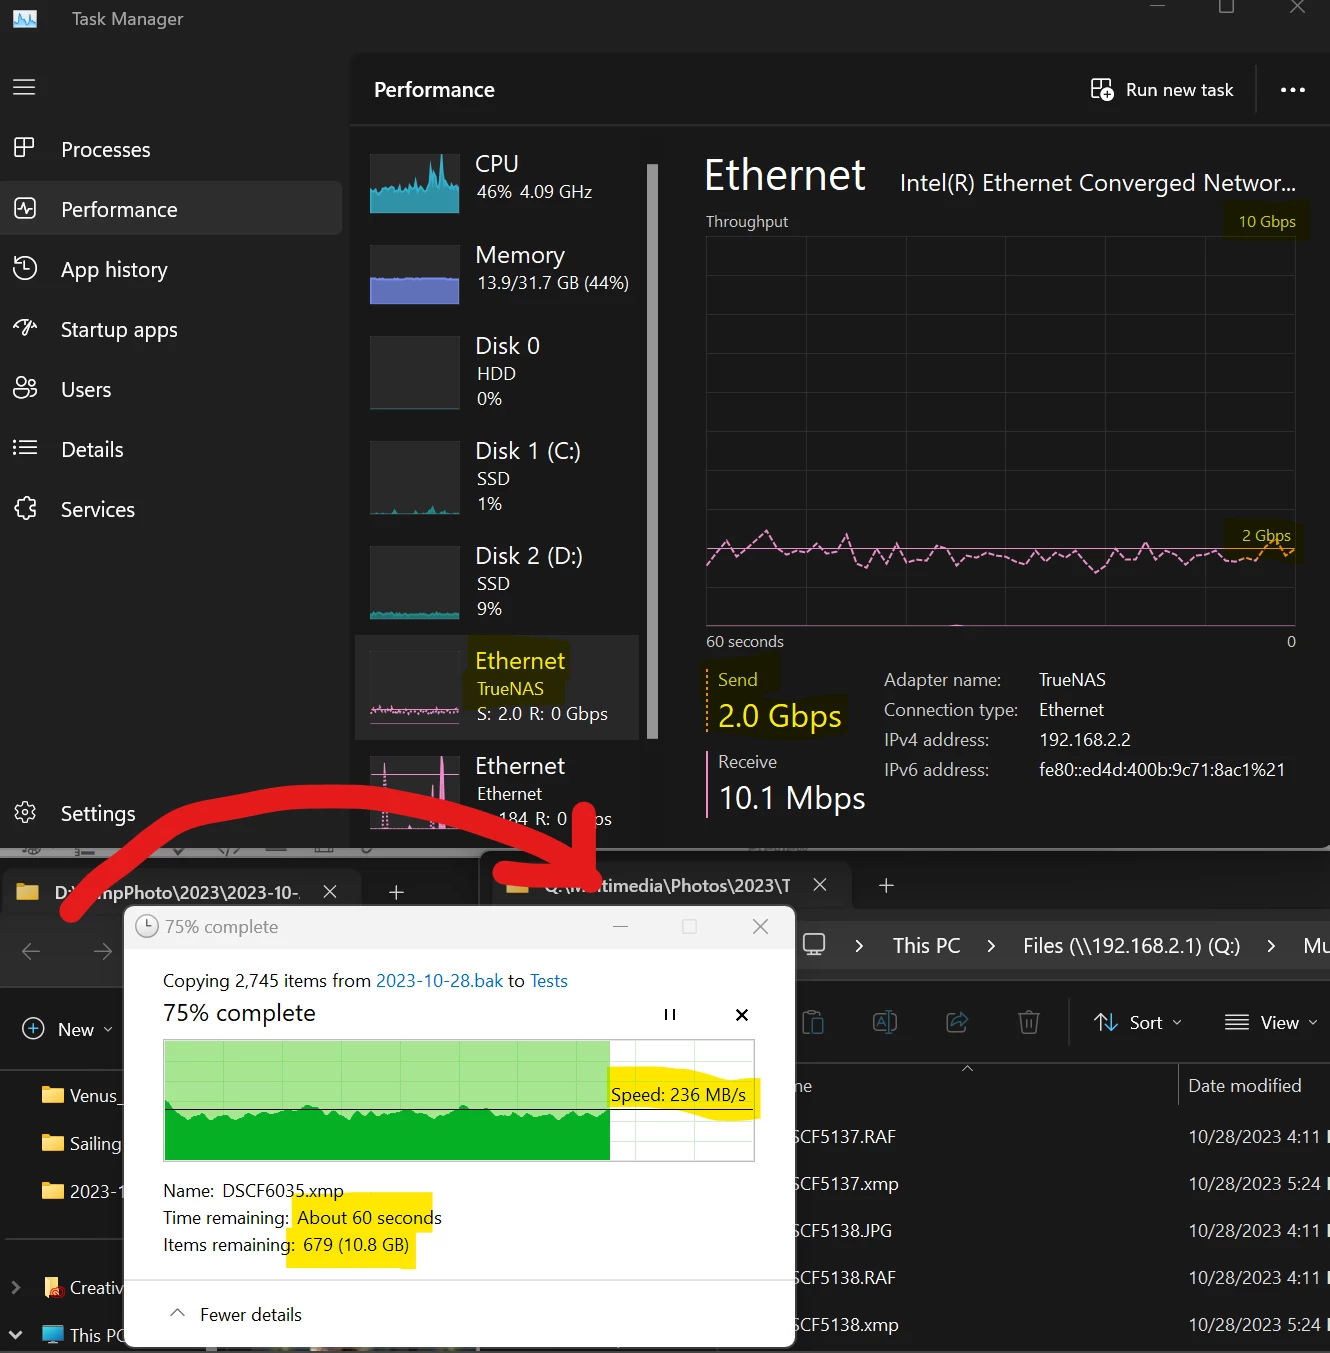Screen dimensions: 1330x1353
Task: Select Performance in the Task Manager sidebar
Action: [171, 209]
